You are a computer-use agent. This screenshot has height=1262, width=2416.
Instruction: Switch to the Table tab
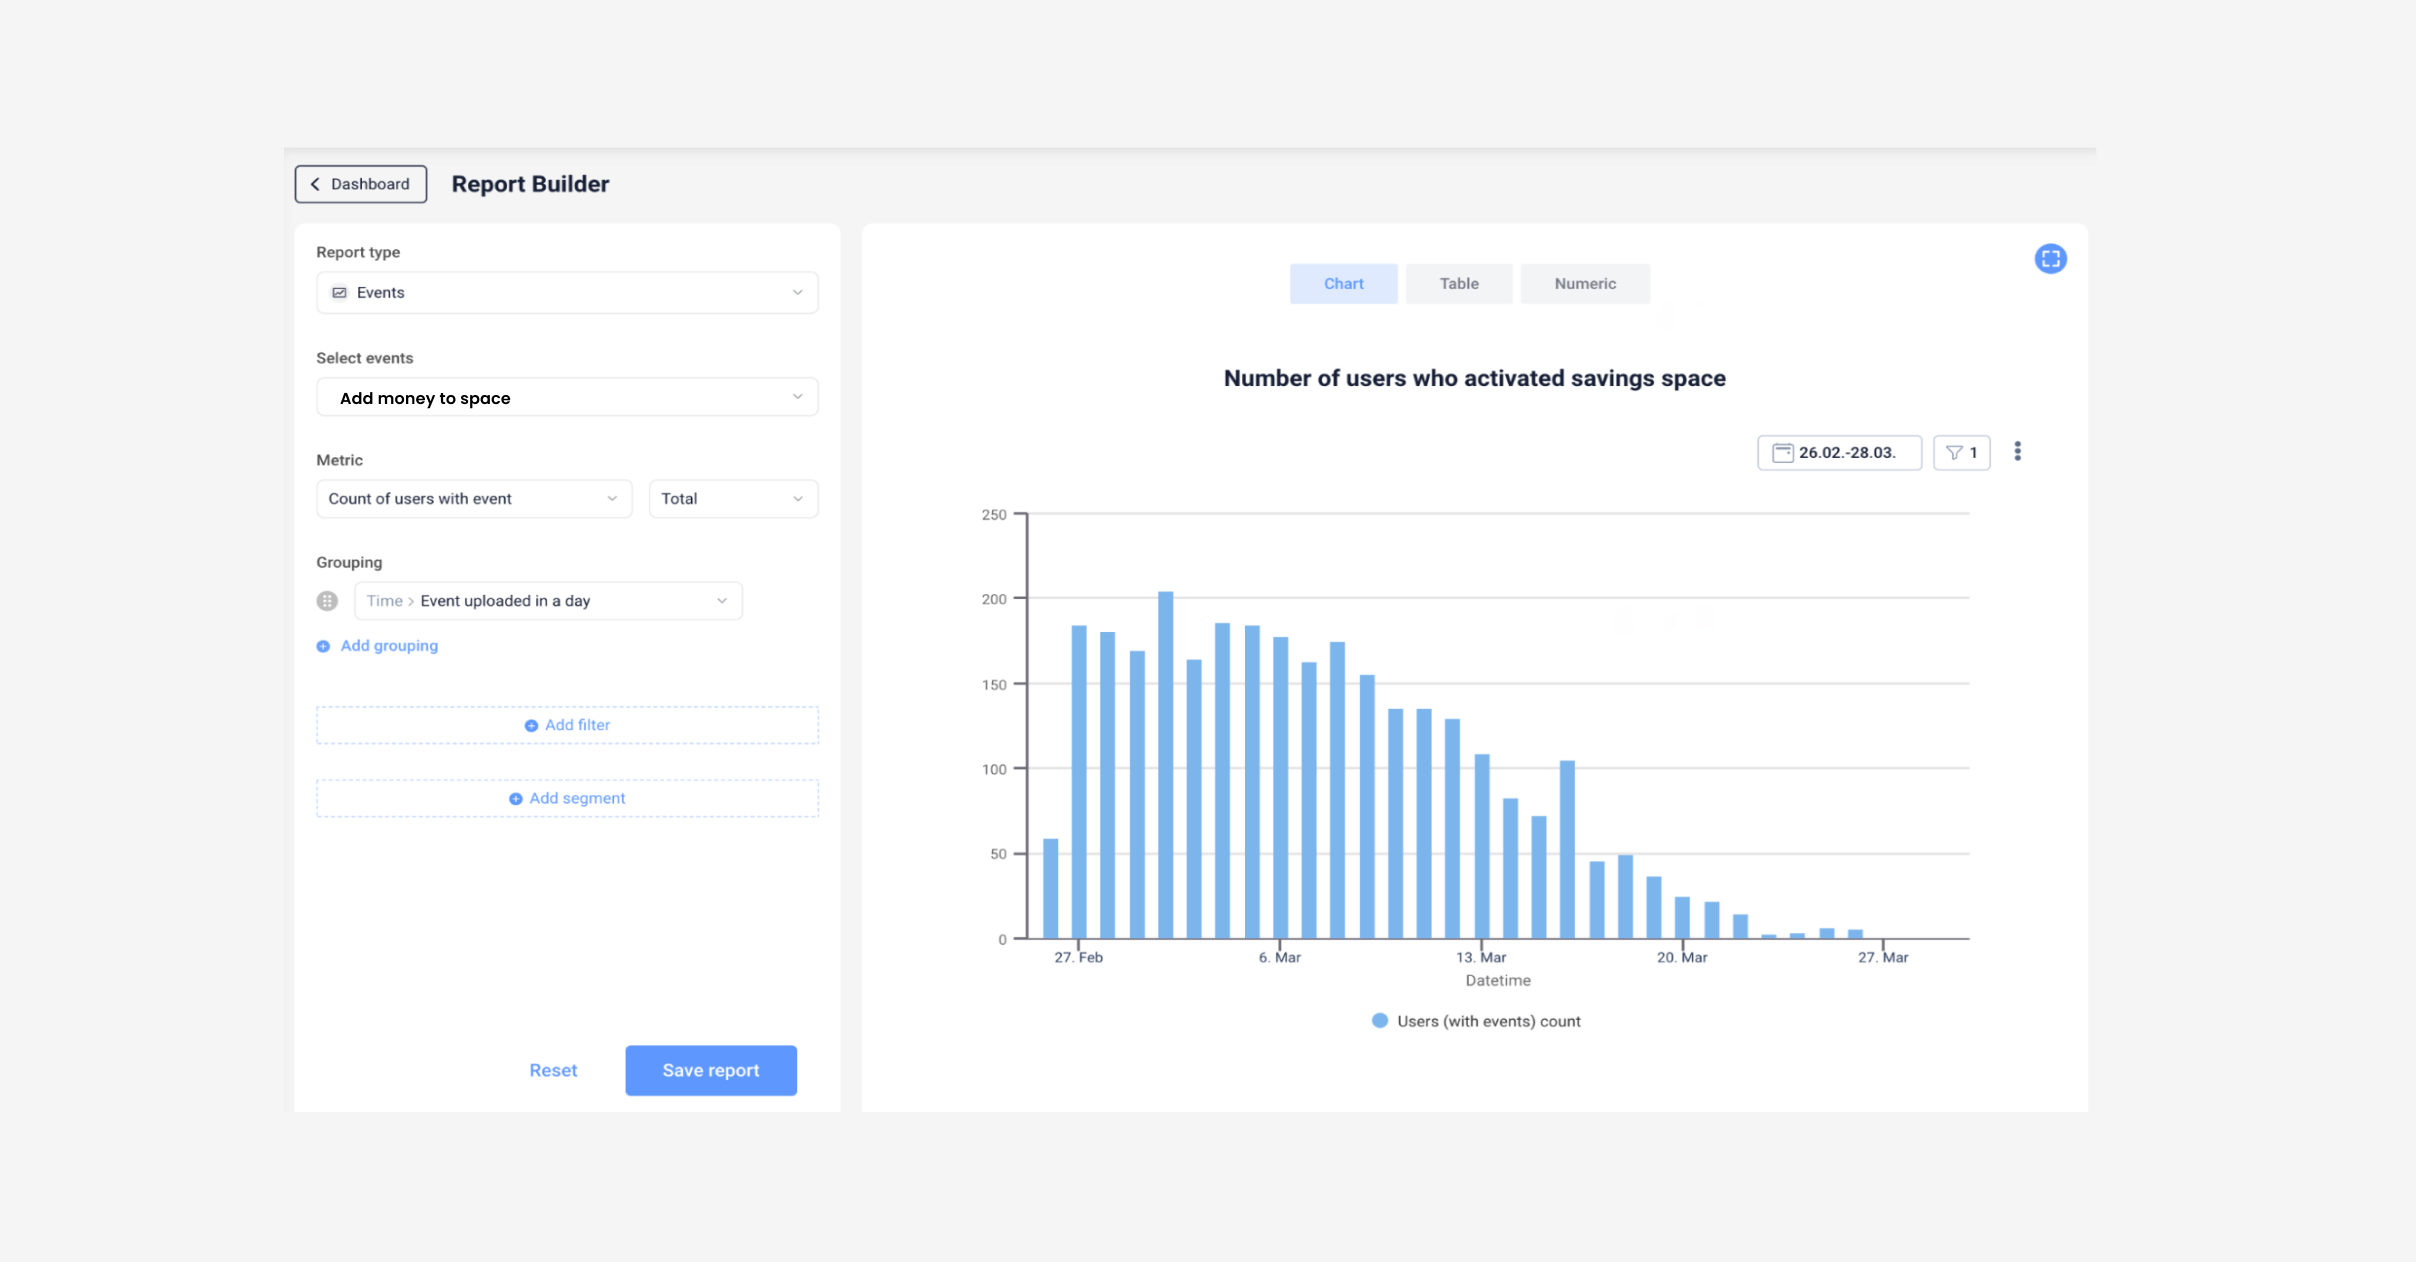coord(1458,284)
